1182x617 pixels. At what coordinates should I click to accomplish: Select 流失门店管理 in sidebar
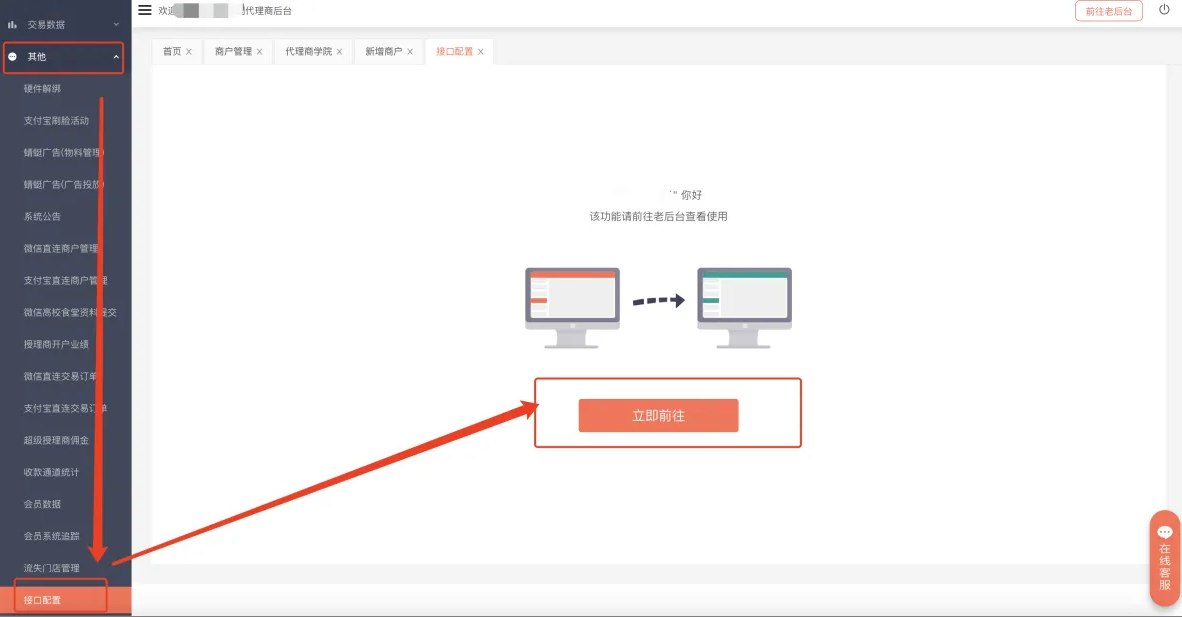(x=51, y=568)
